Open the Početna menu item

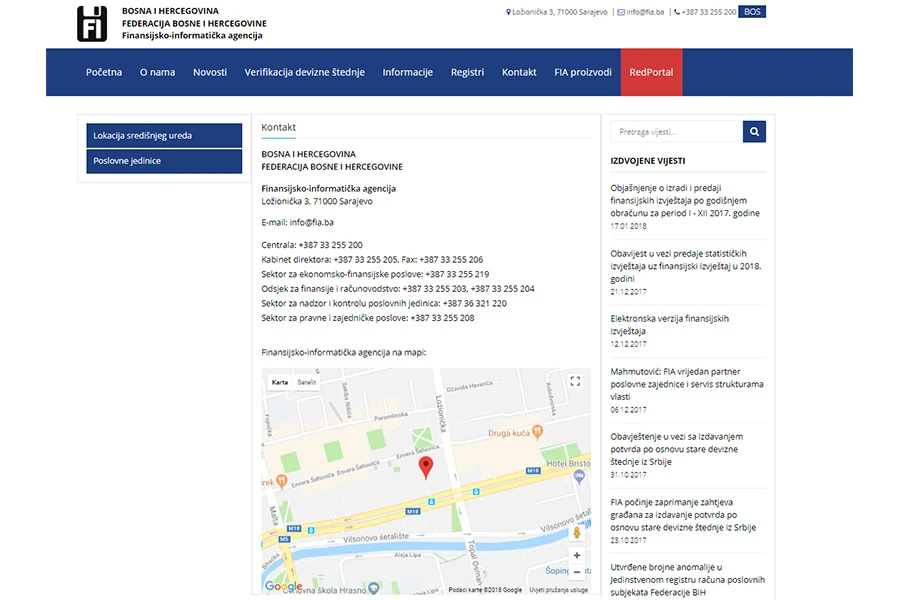point(104,72)
